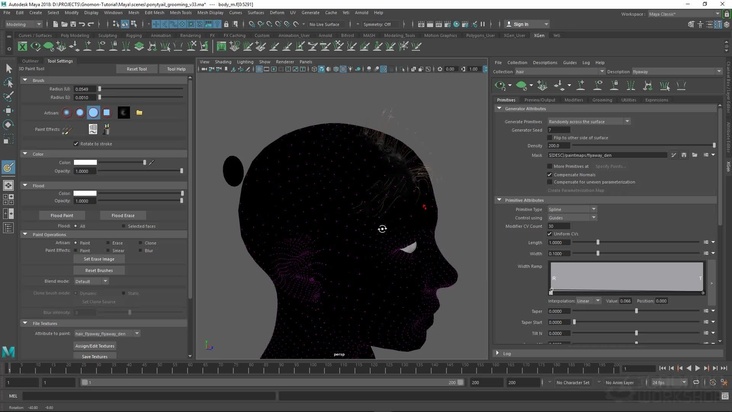Click the brush Color swatch
The image size is (732, 412).
[x=85, y=162]
